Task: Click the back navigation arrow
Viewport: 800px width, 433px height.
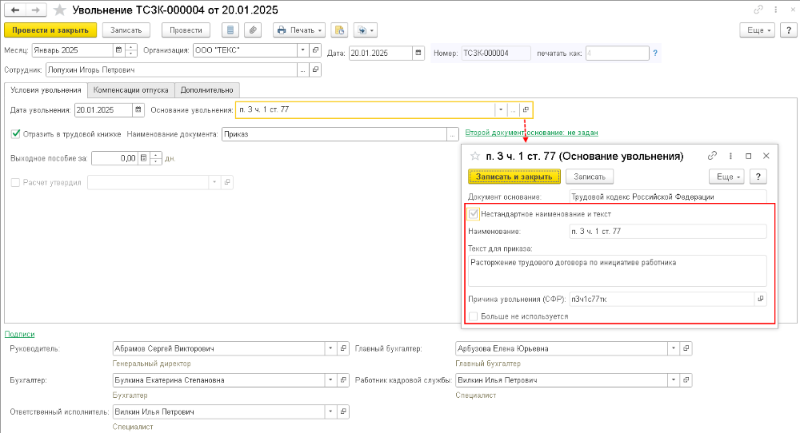Action: tap(15, 10)
